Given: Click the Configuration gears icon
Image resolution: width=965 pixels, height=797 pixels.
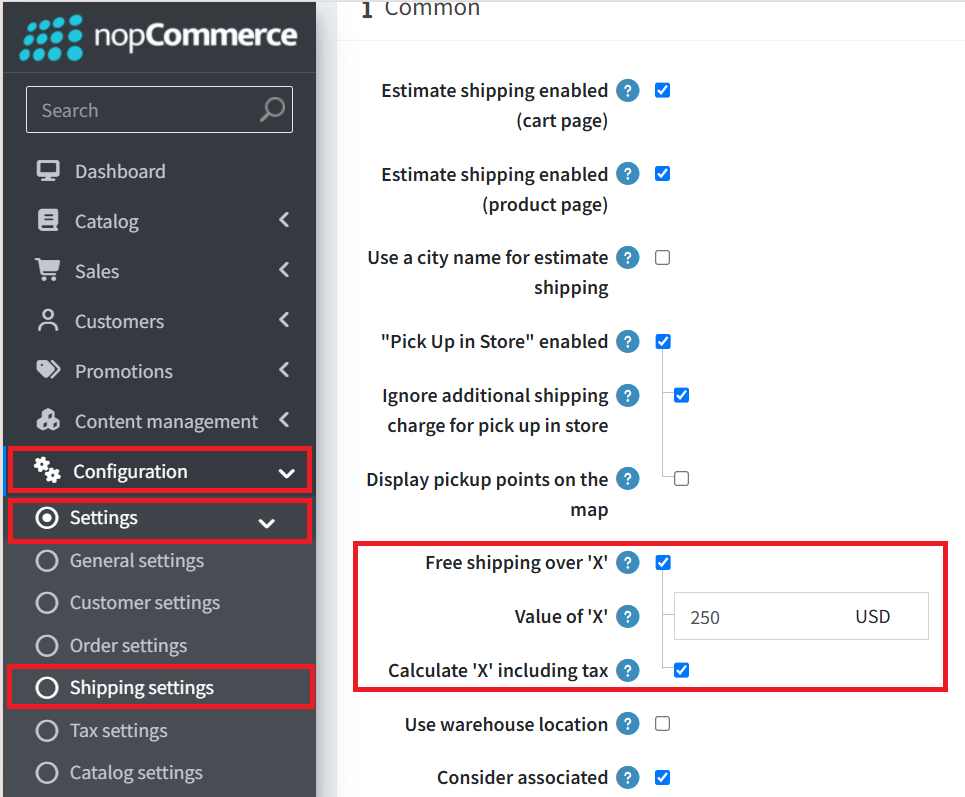Looking at the screenshot, I should 47,470.
